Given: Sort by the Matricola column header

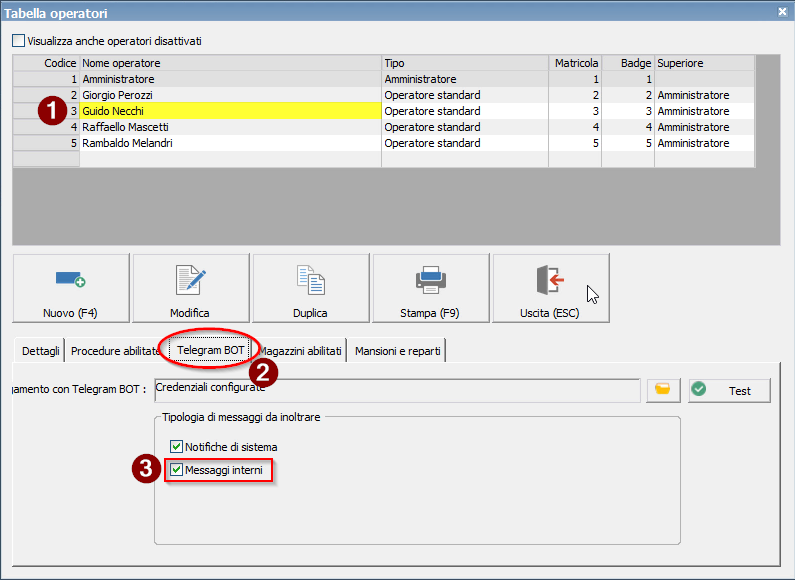Looking at the screenshot, I should click(x=576, y=63).
